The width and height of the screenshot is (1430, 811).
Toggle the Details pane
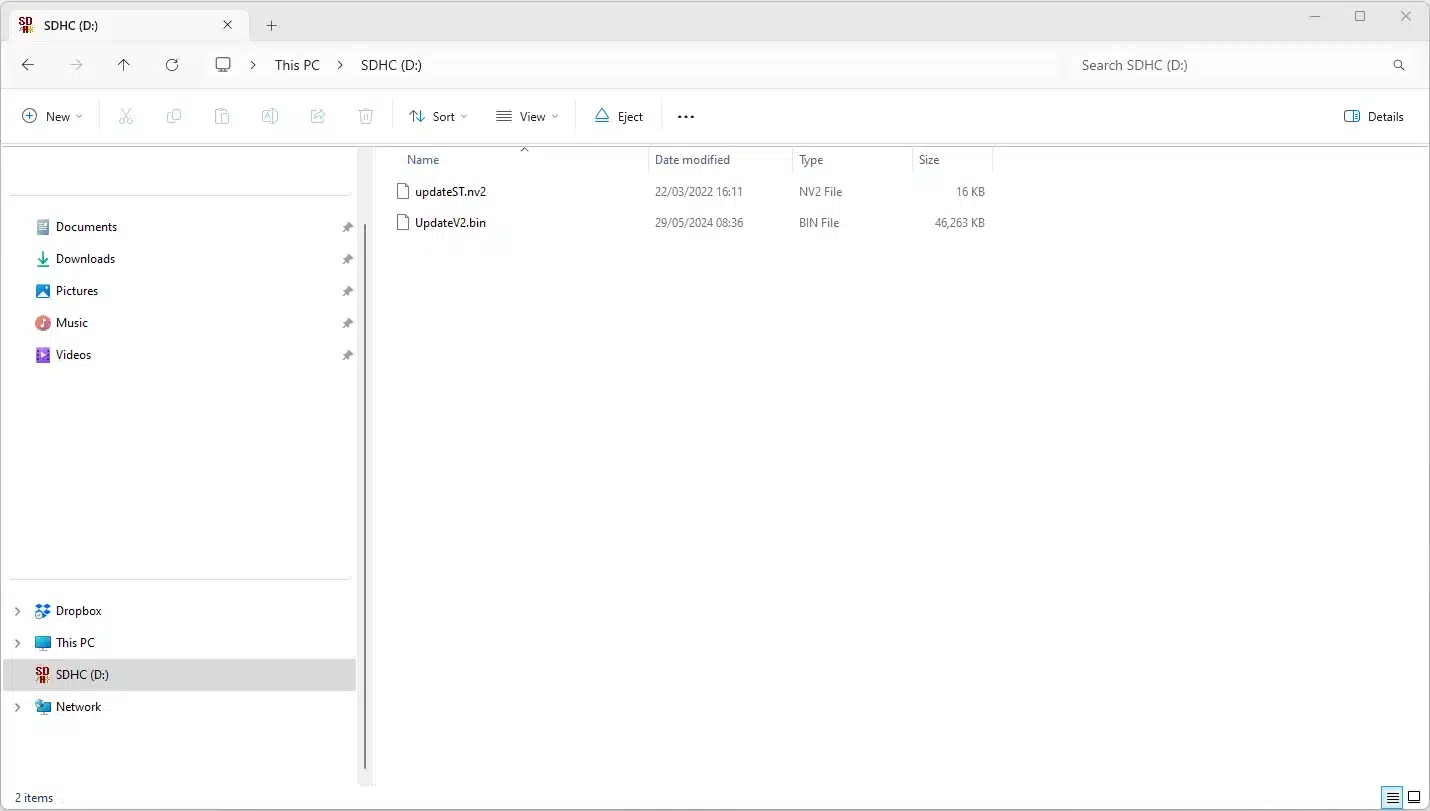coord(1374,116)
